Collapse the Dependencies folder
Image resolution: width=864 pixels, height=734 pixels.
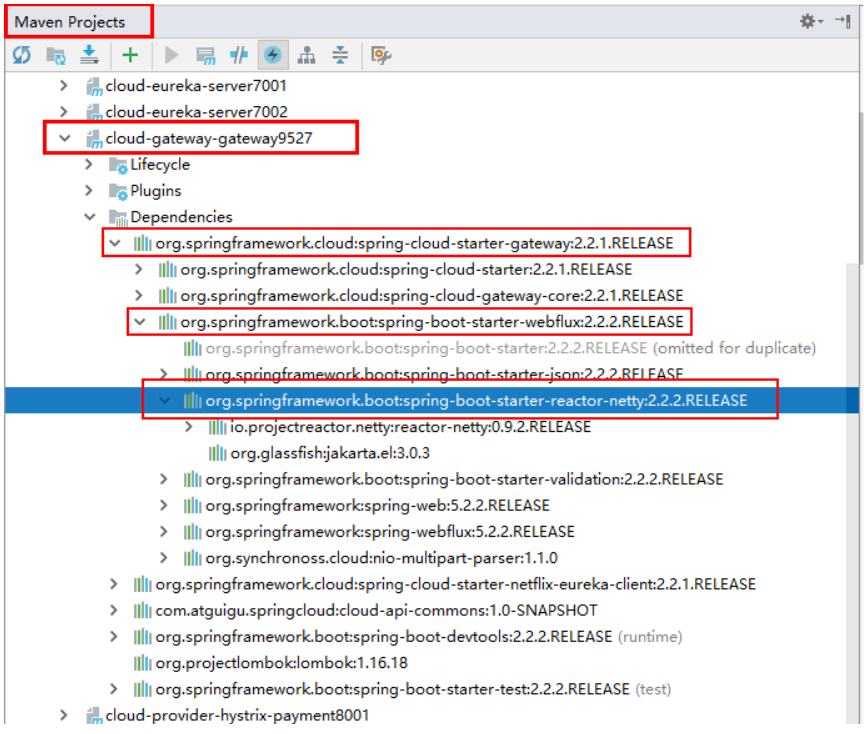tap(90, 217)
